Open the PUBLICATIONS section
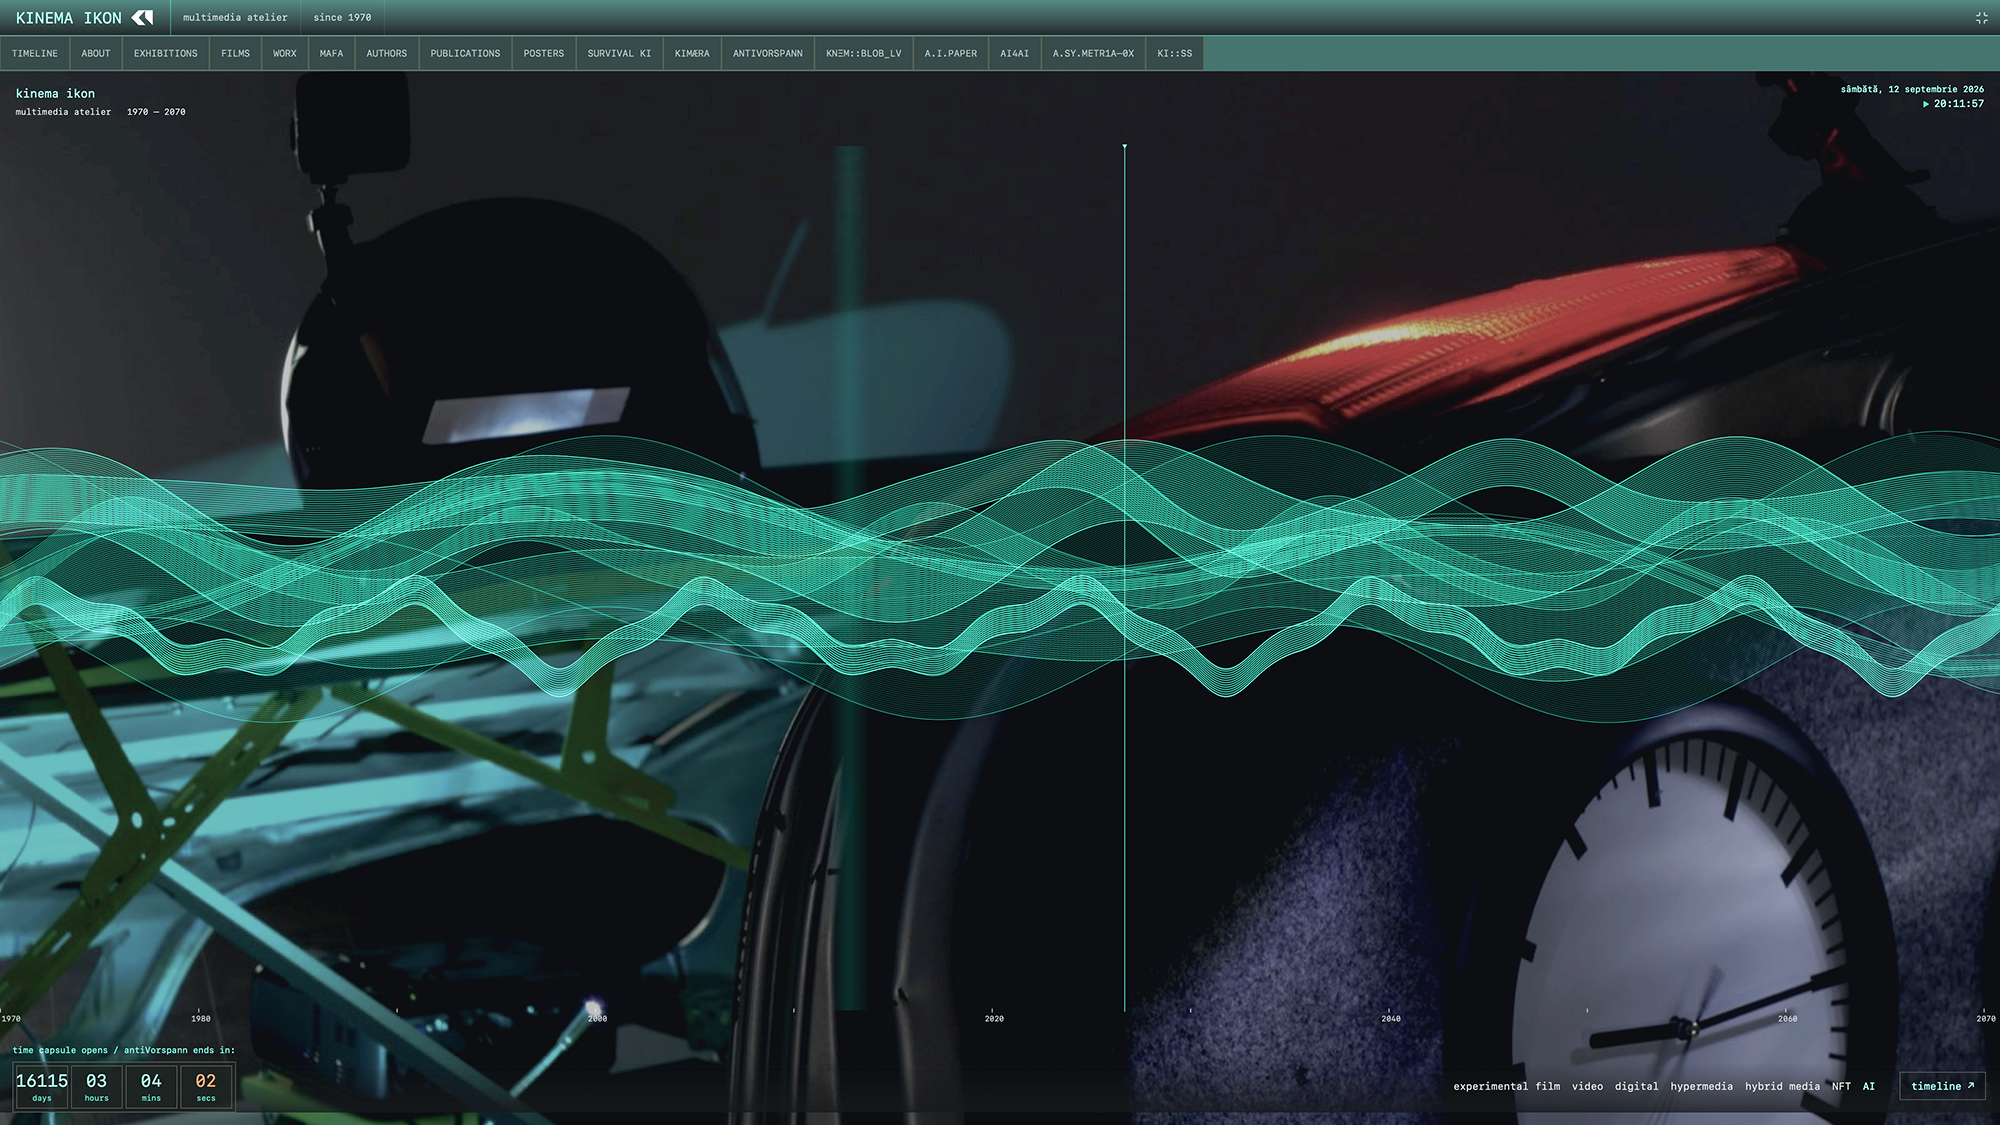2000x1125 pixels. pos(465,54)
